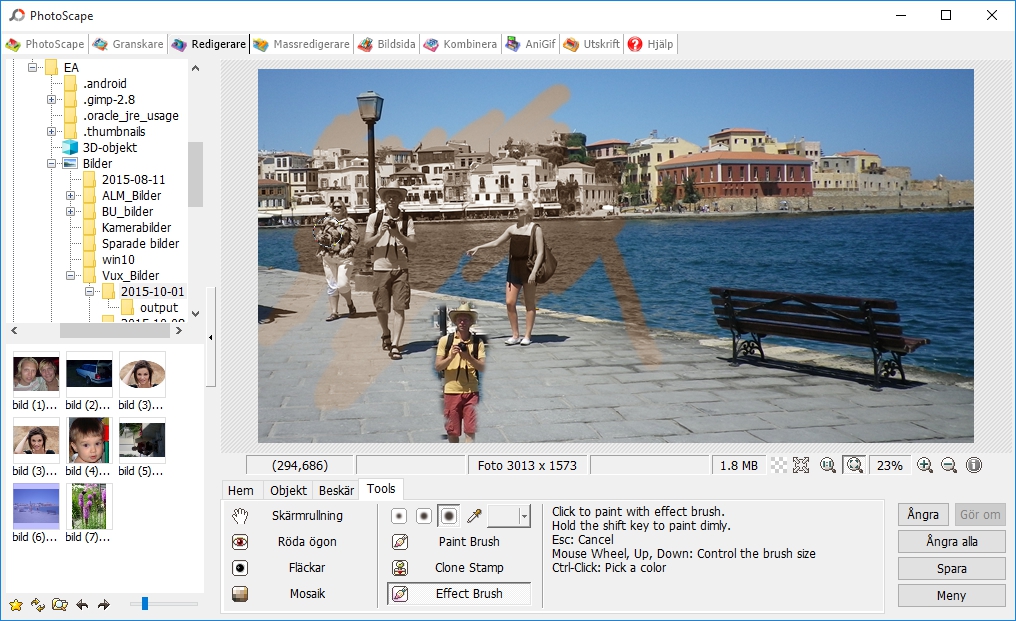Open the Meny button

tap(951, 595)
